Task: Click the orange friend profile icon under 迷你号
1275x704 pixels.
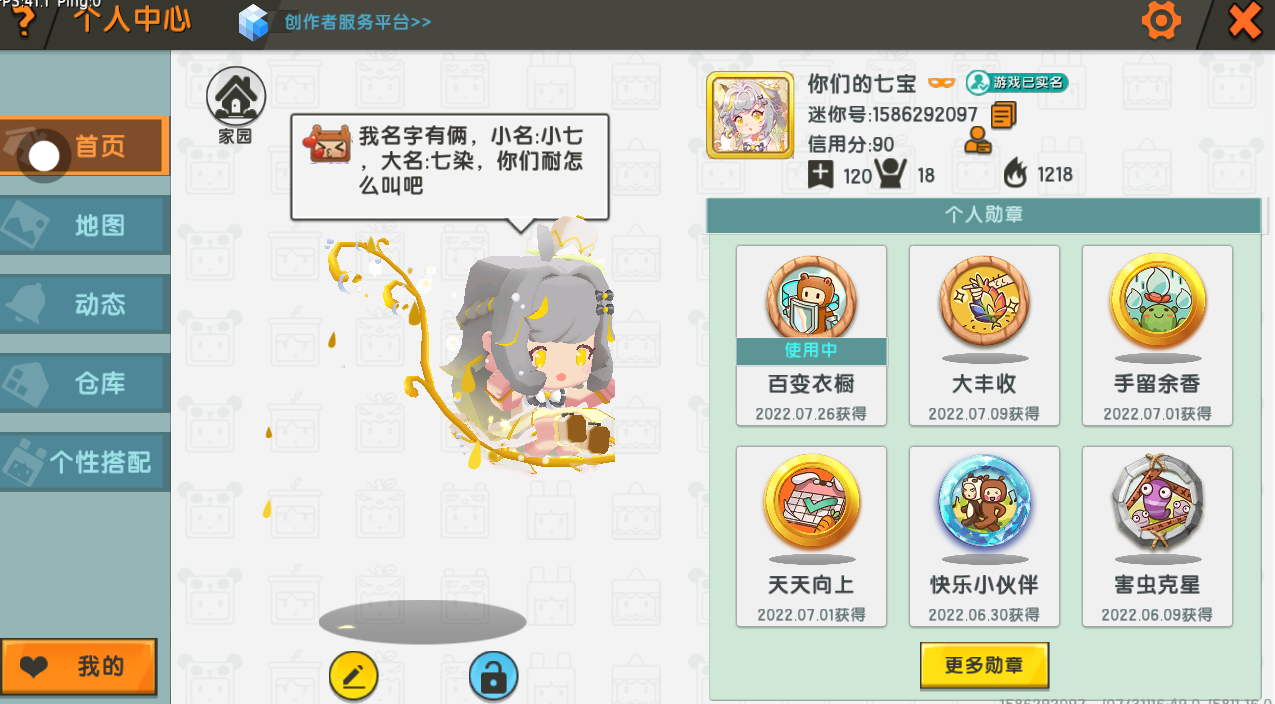Action: click(x=978, y=142)
